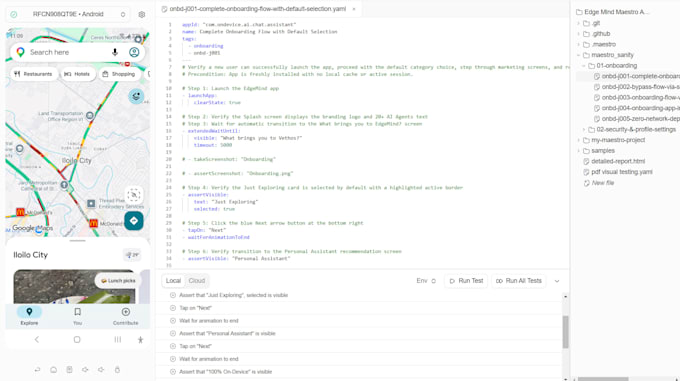
Task: Expand the .git folder
Action: pos(579,23)
